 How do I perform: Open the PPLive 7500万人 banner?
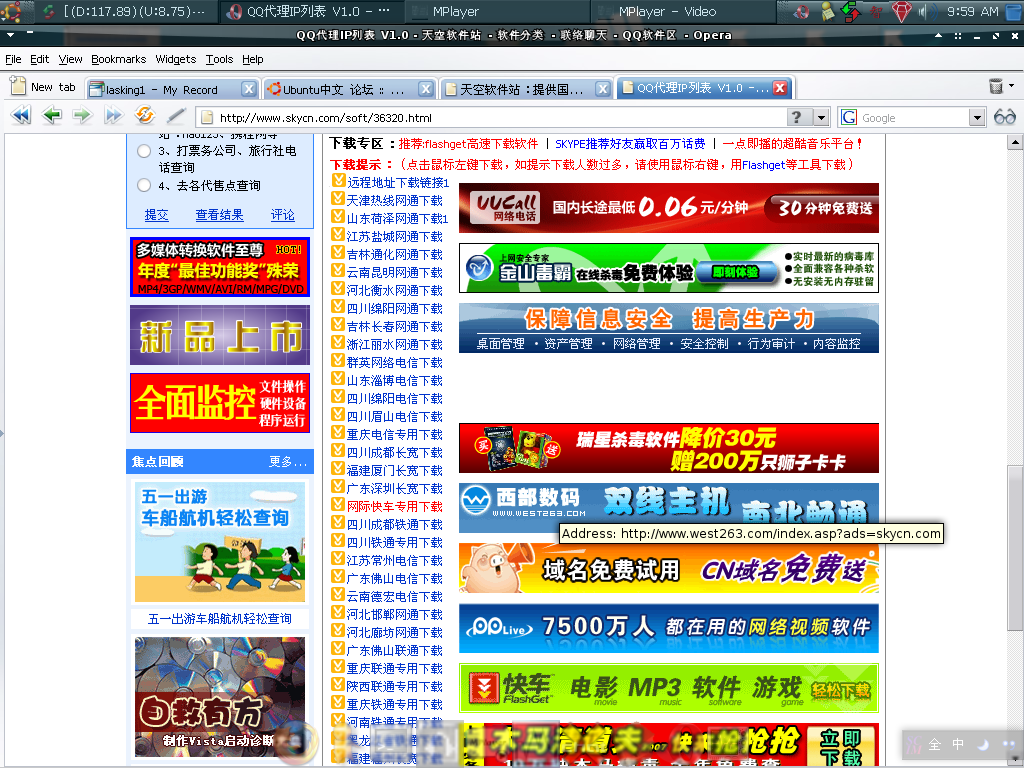tap(669, 628)
